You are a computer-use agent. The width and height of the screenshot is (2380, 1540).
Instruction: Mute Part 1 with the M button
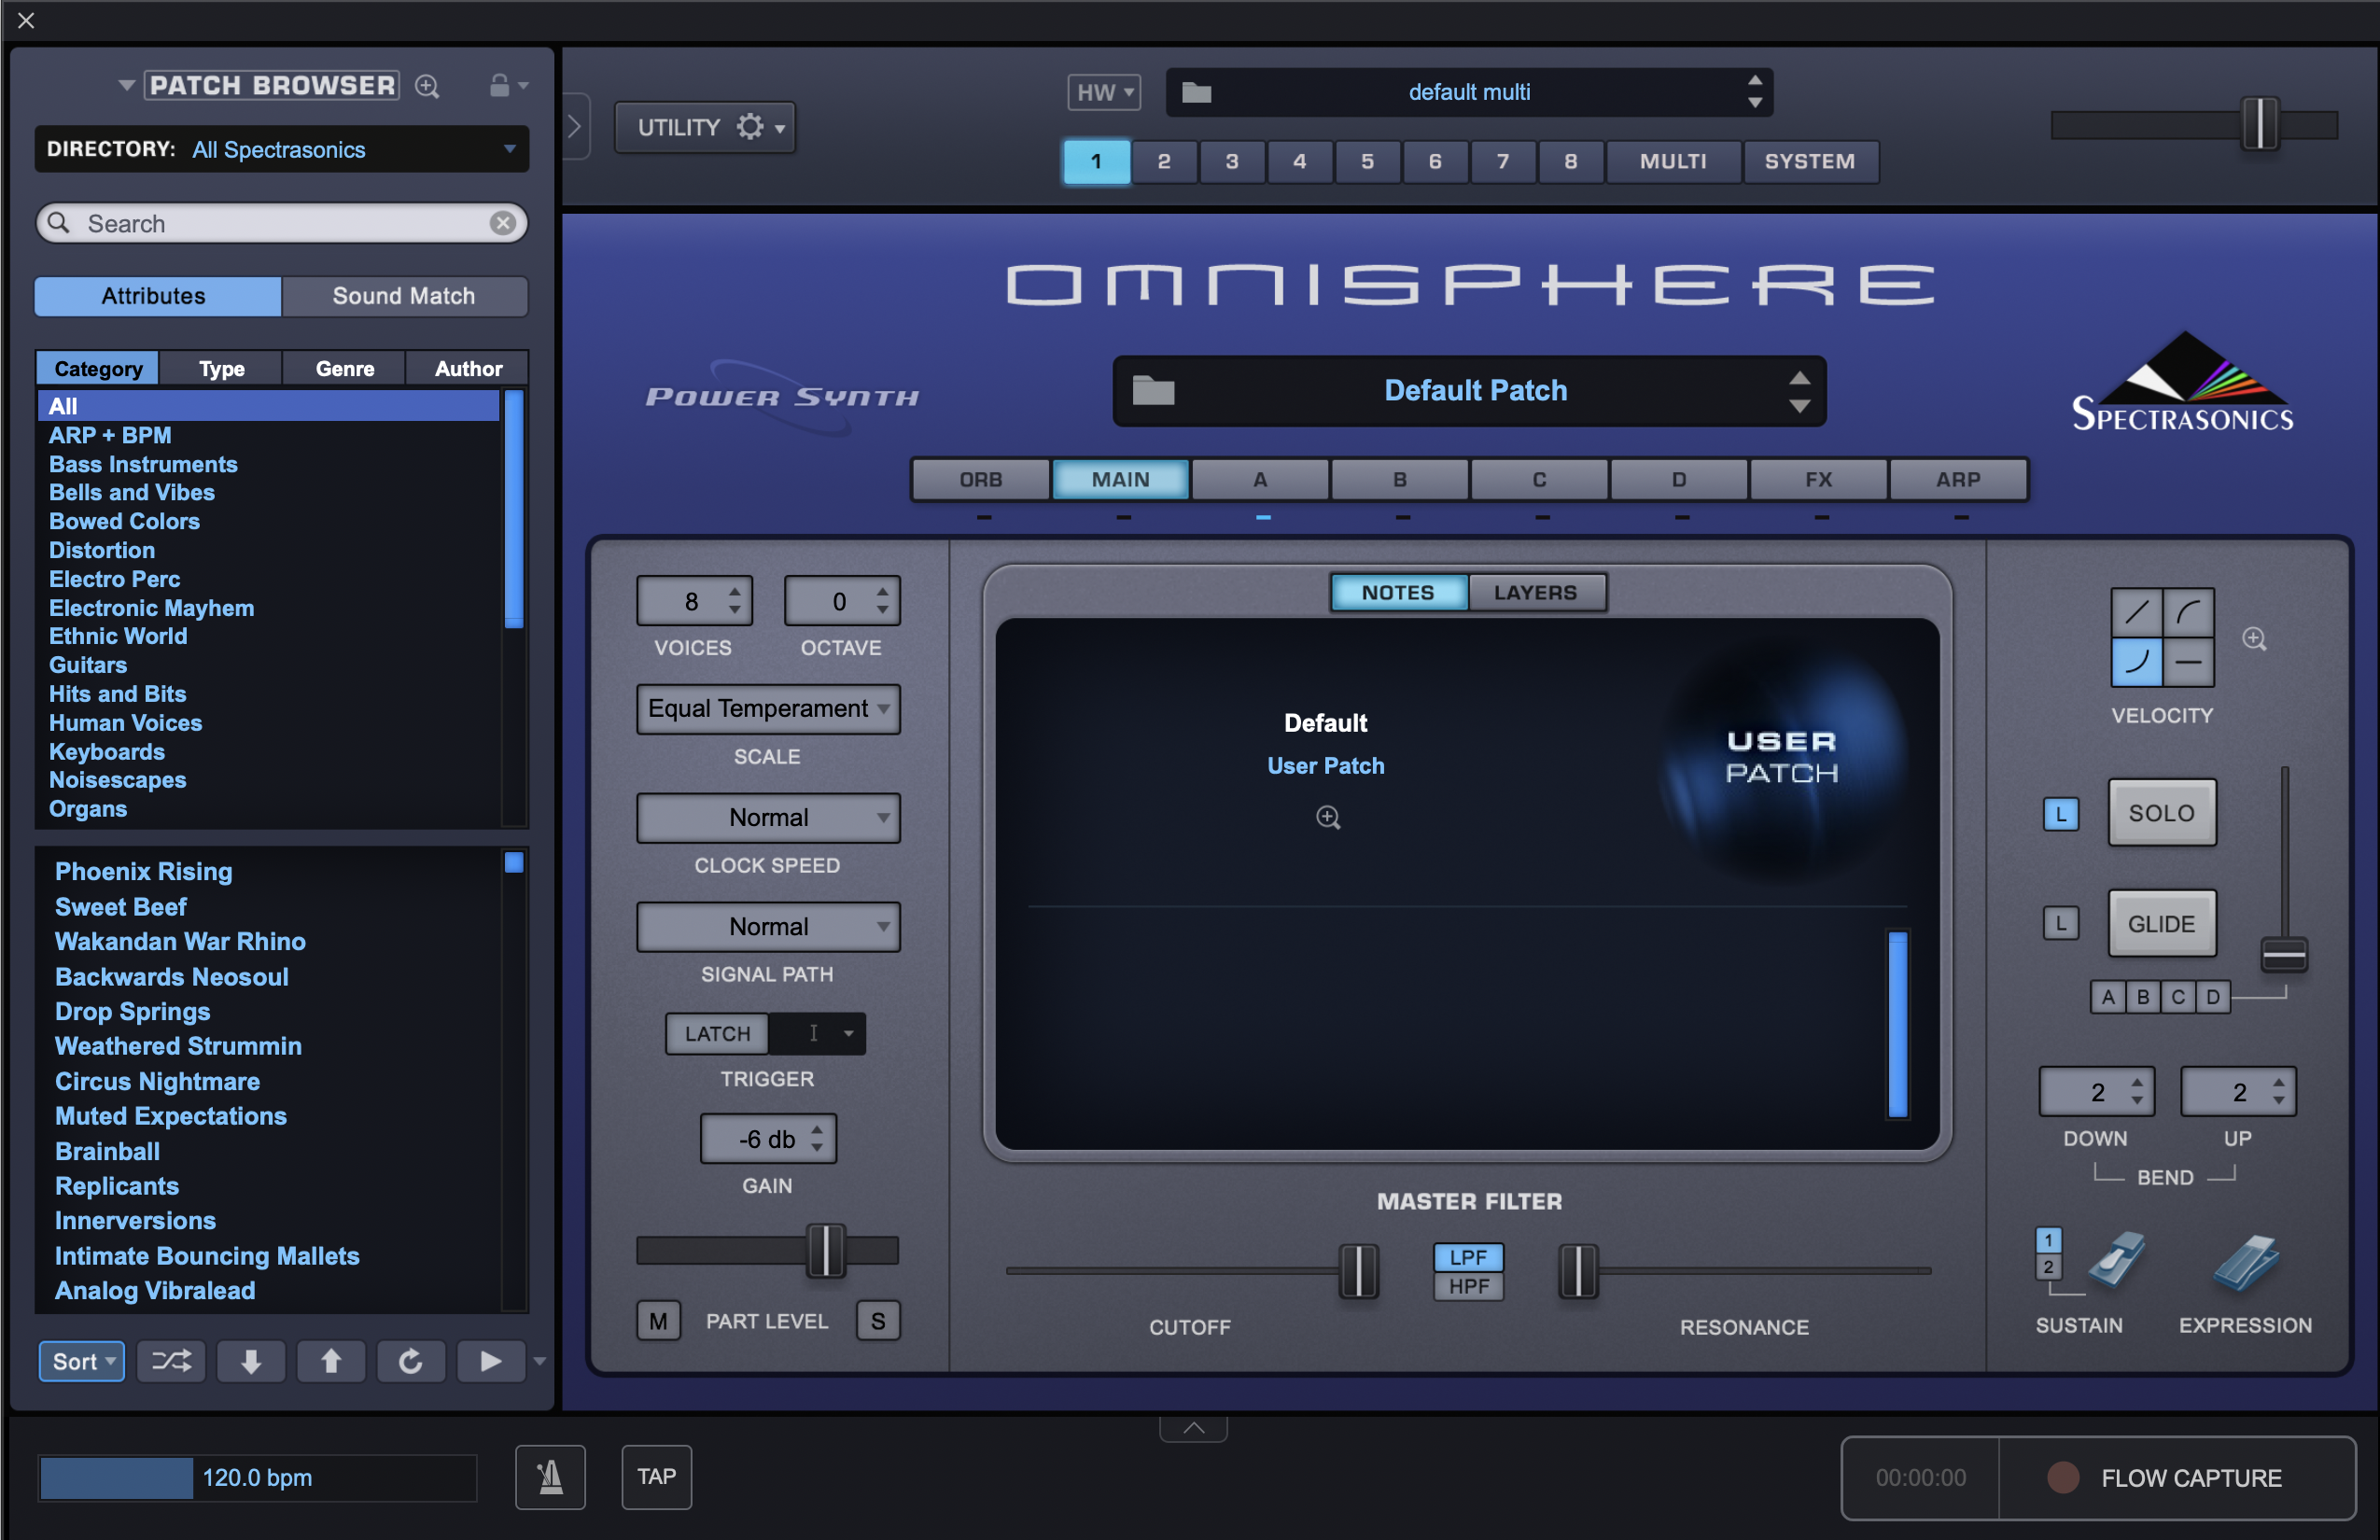click(658, 1320)
